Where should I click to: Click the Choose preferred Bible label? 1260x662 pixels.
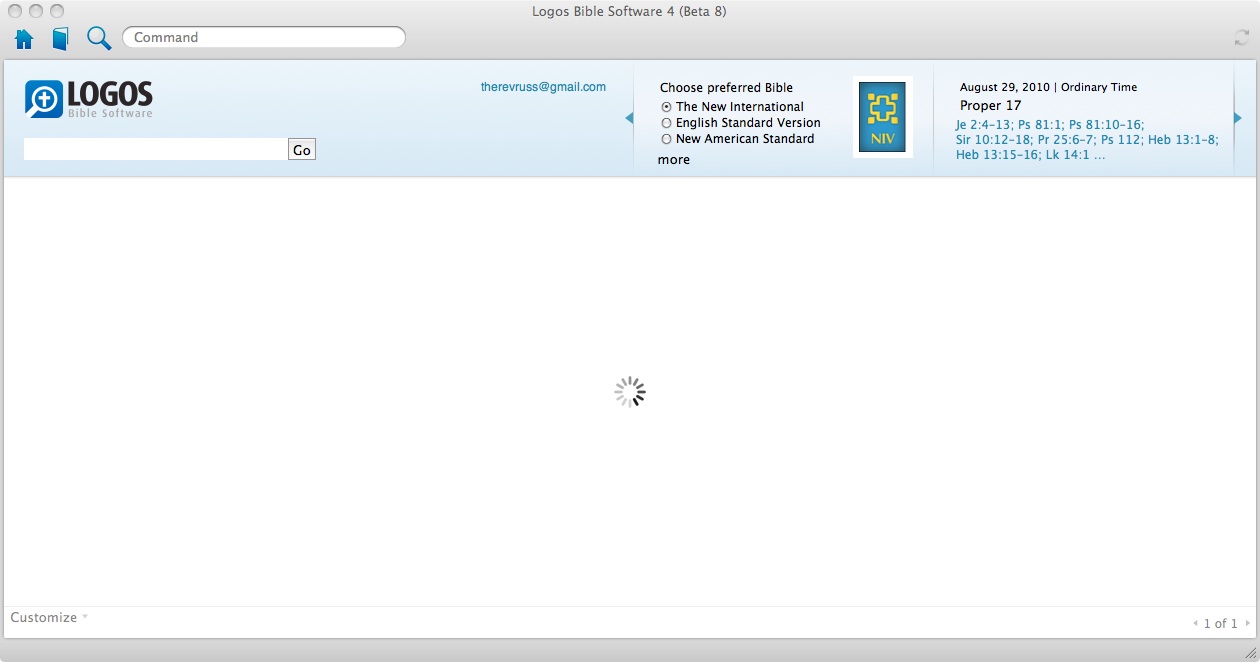coord(726,88)
